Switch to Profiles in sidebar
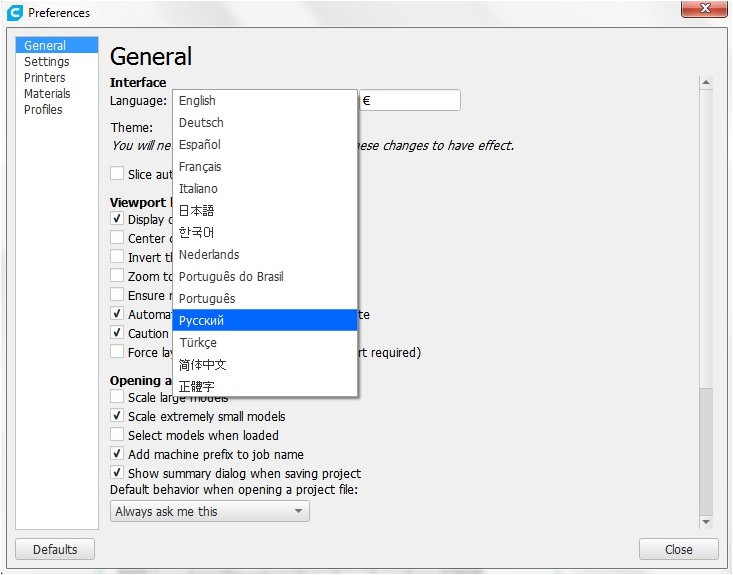The width and height of the screenshot is (733, 575). (43, 110)
